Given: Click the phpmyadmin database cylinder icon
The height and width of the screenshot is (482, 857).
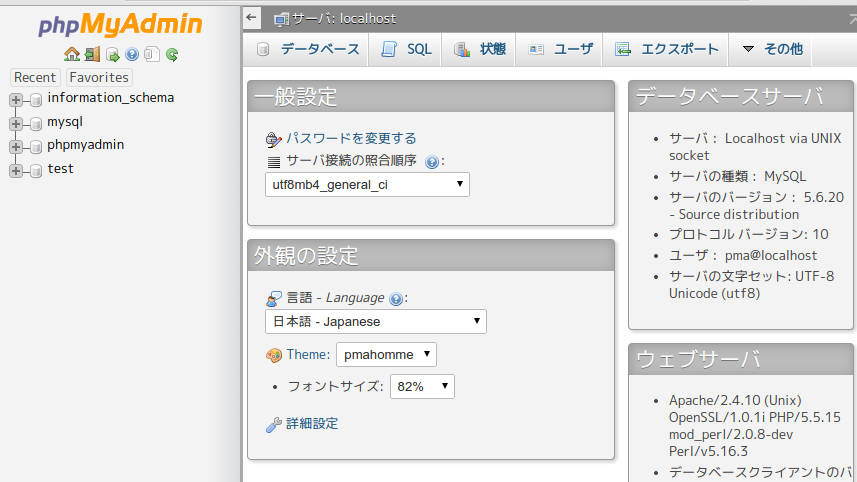Looking at the screenshot, I should pos(36,146).
